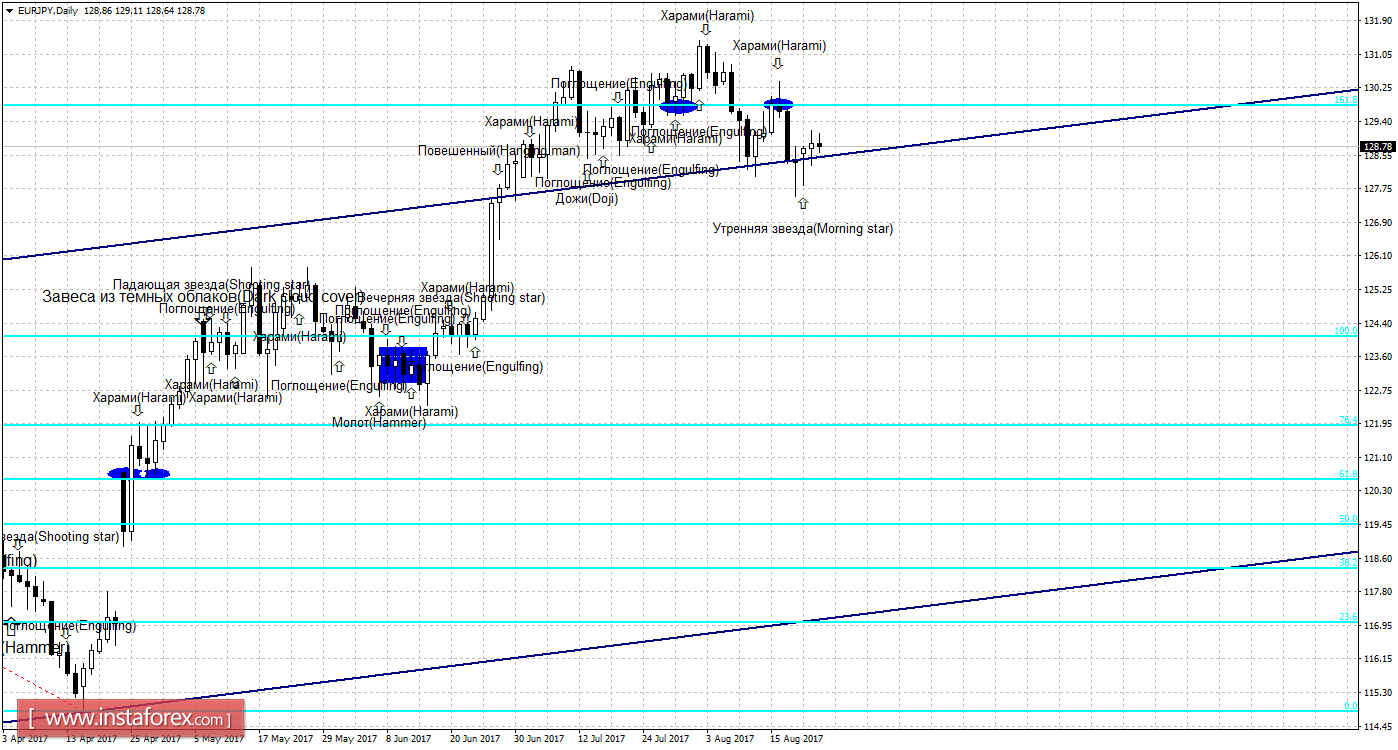Click the down arrow under the topmost Harami label
Image resolution: width=1398 pixels, height=750 pixels.
click(x=705, y=30)
